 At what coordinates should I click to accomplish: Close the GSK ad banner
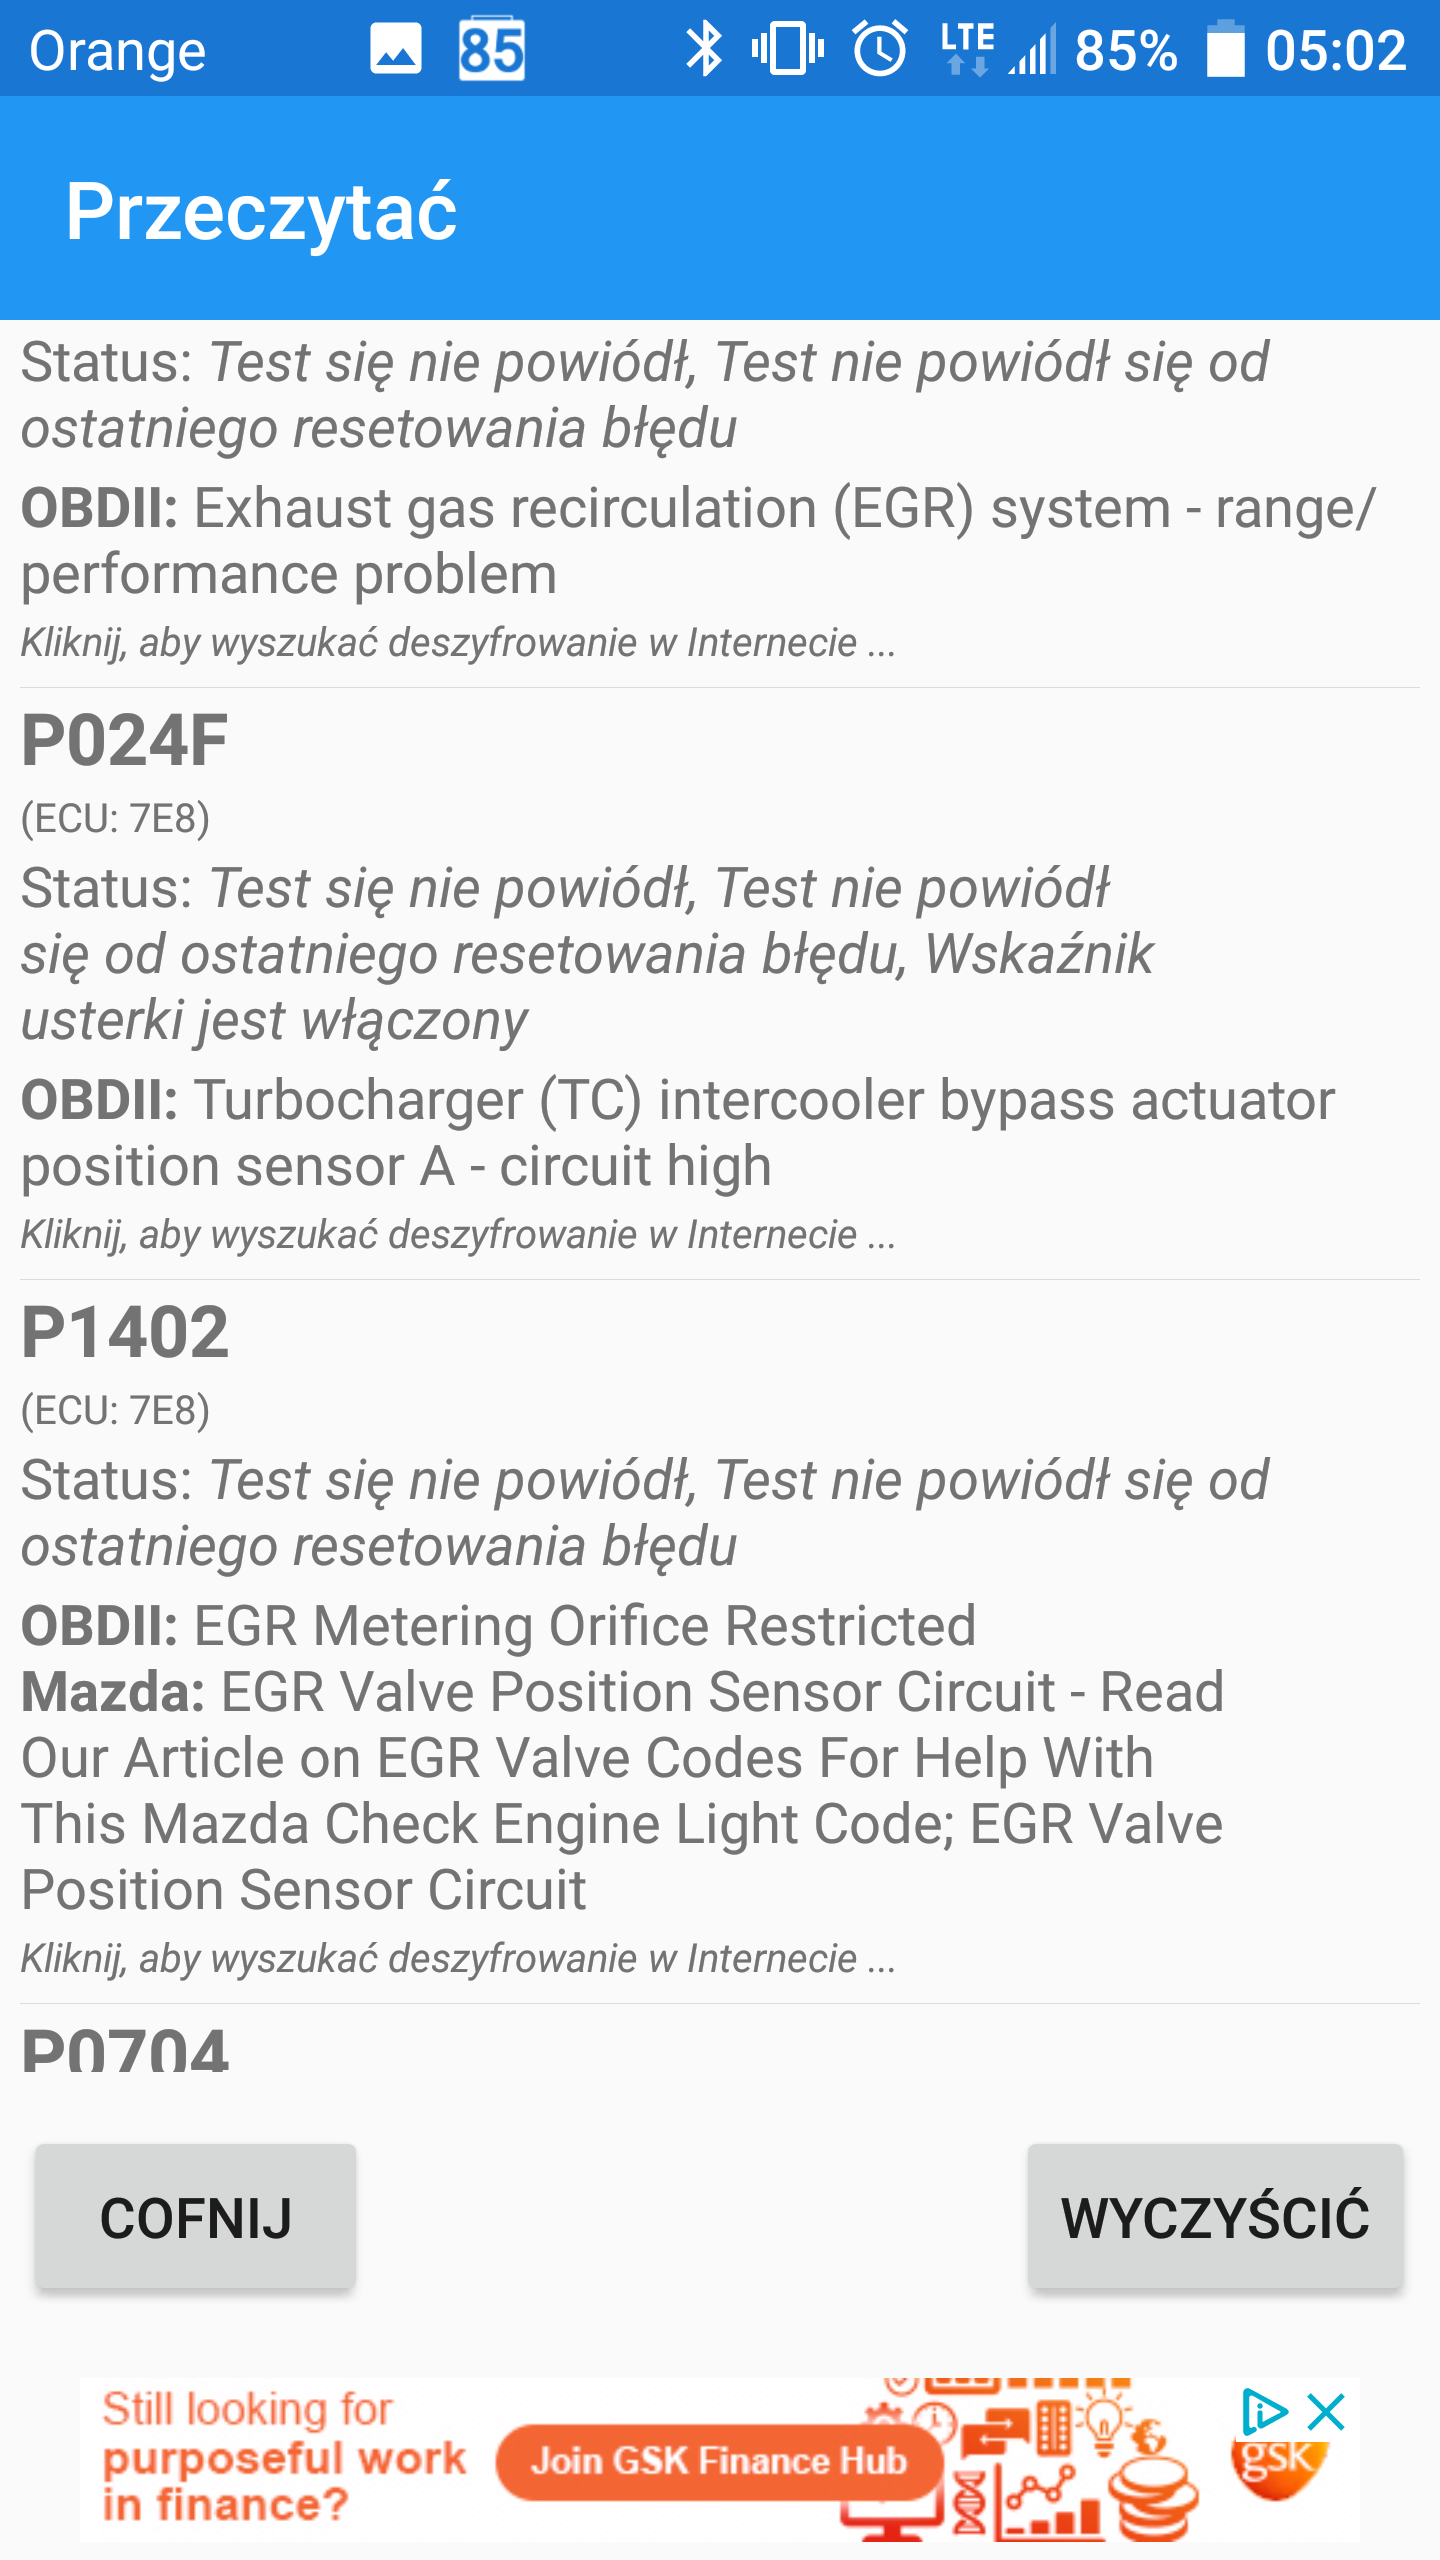[1326, 2412]
